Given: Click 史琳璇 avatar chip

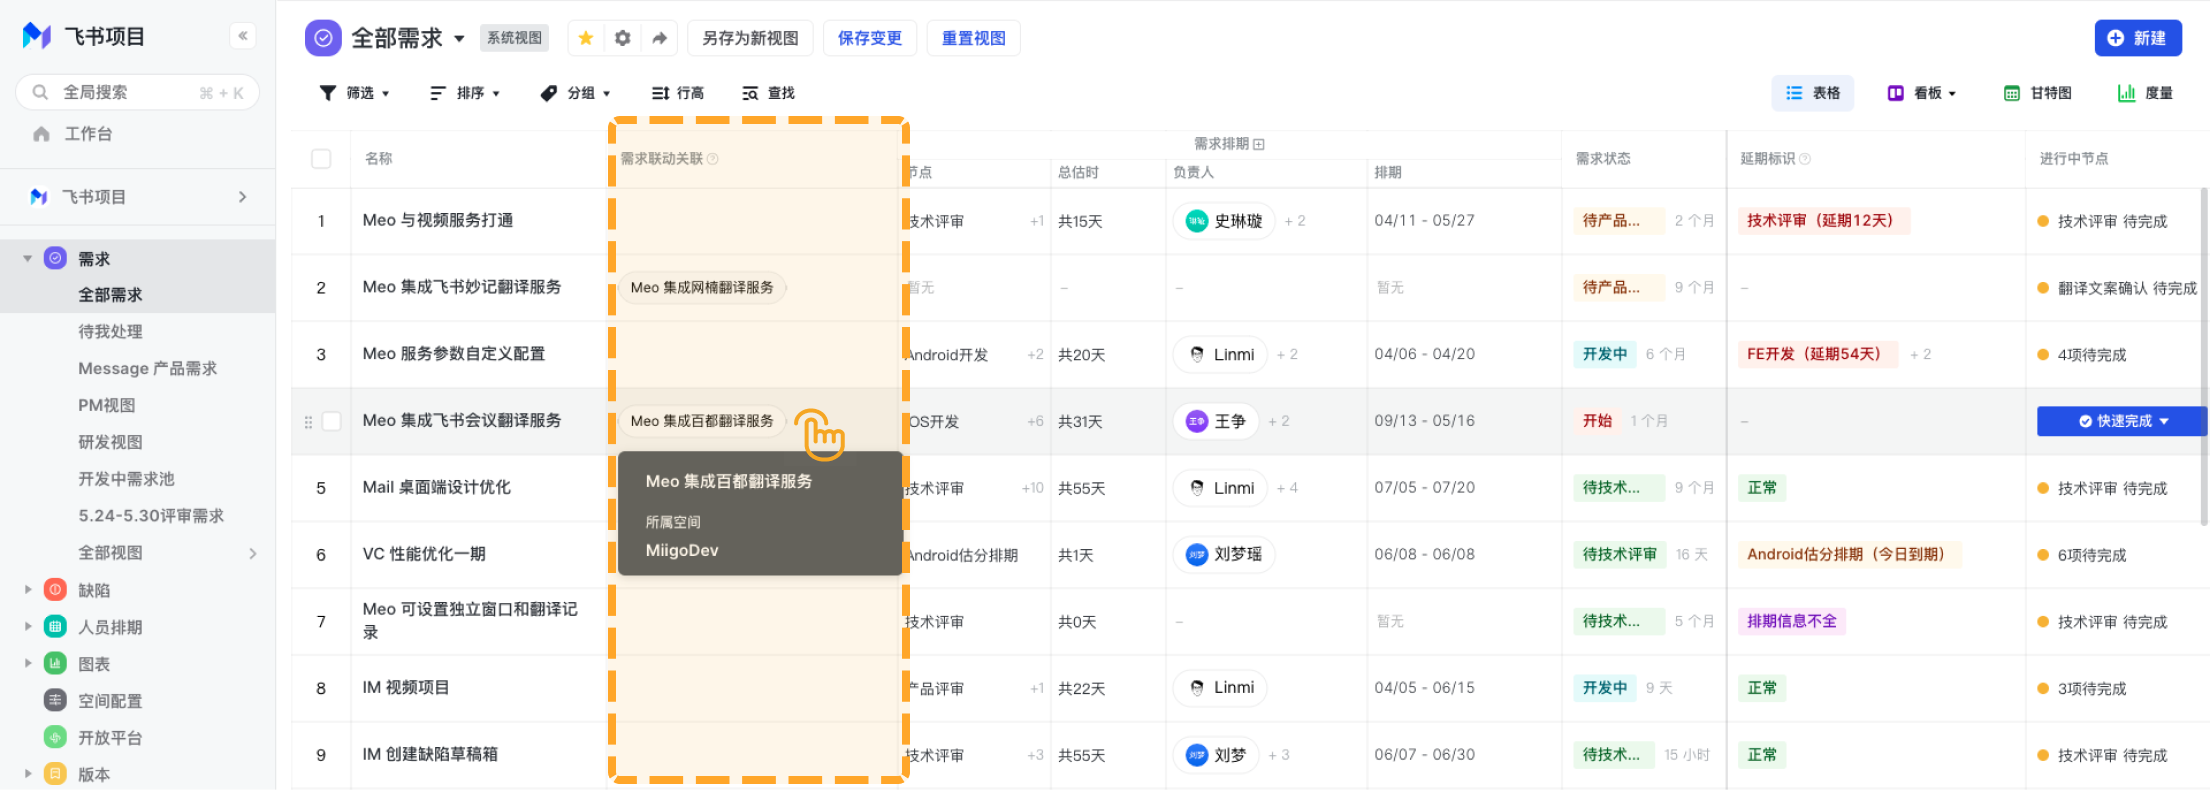Looking at the screenshot, I should 1224,221.
